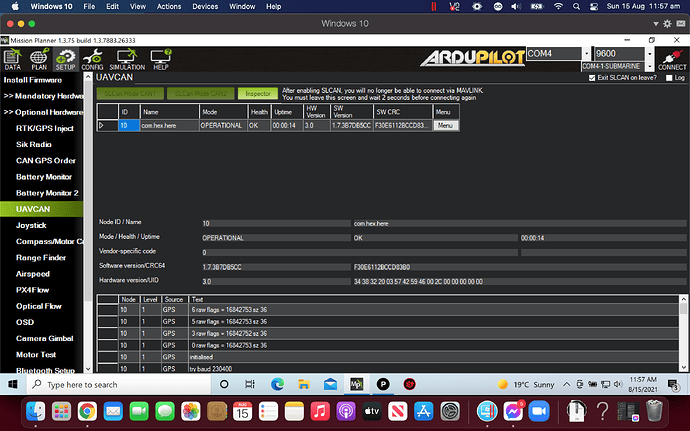Image resolution: width=690 pixels, height=431 pixels.
Task: Open the File menu
Action: point(89,7)
